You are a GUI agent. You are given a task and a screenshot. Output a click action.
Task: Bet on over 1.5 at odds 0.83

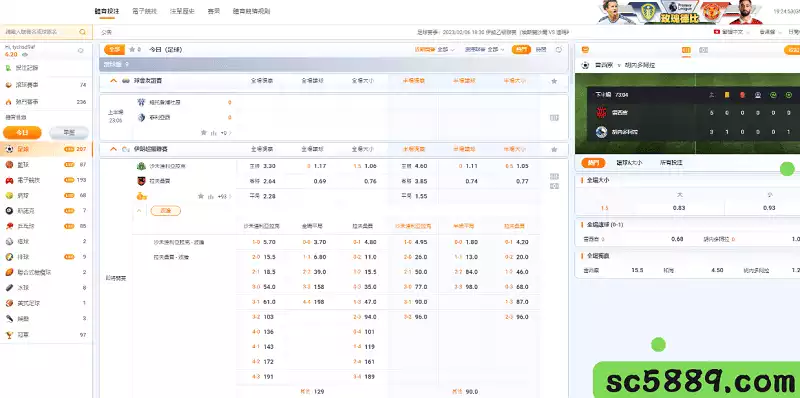click(678, 208)
